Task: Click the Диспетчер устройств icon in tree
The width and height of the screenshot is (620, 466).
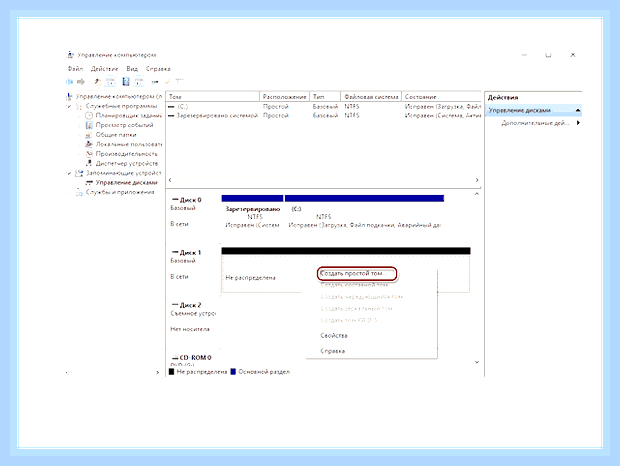Action: tap(89, 163)
